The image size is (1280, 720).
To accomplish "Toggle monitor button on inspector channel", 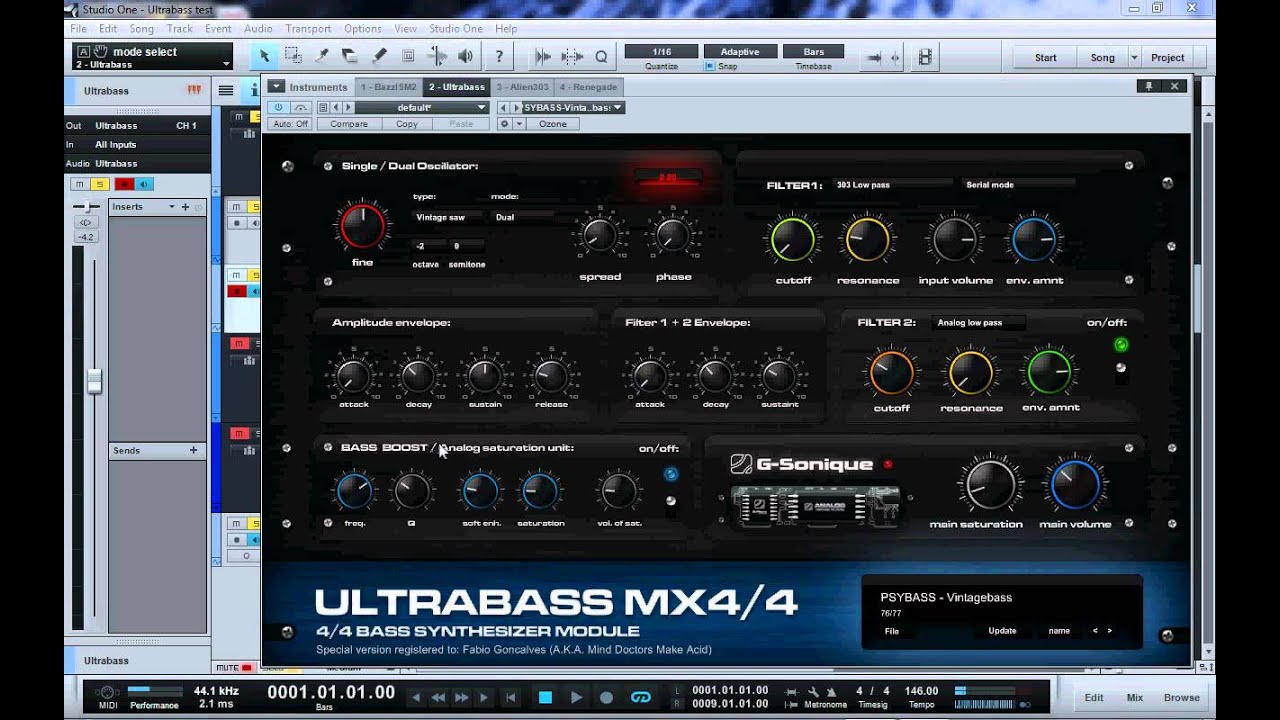I will pyautogui.click(x=143, y=184).
